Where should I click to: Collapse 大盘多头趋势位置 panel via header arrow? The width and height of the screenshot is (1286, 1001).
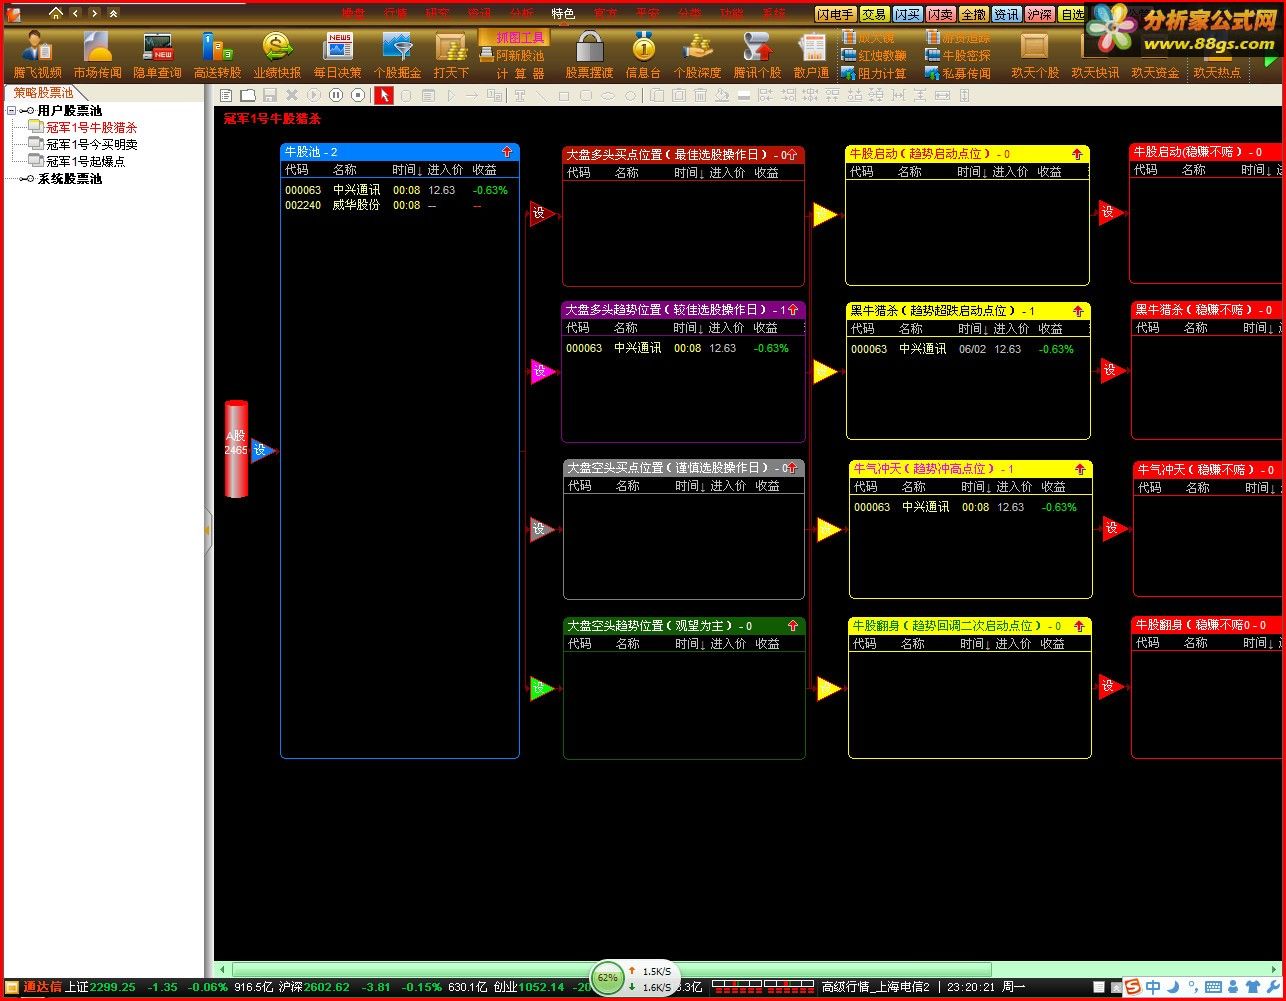click(x=793, y=310)
